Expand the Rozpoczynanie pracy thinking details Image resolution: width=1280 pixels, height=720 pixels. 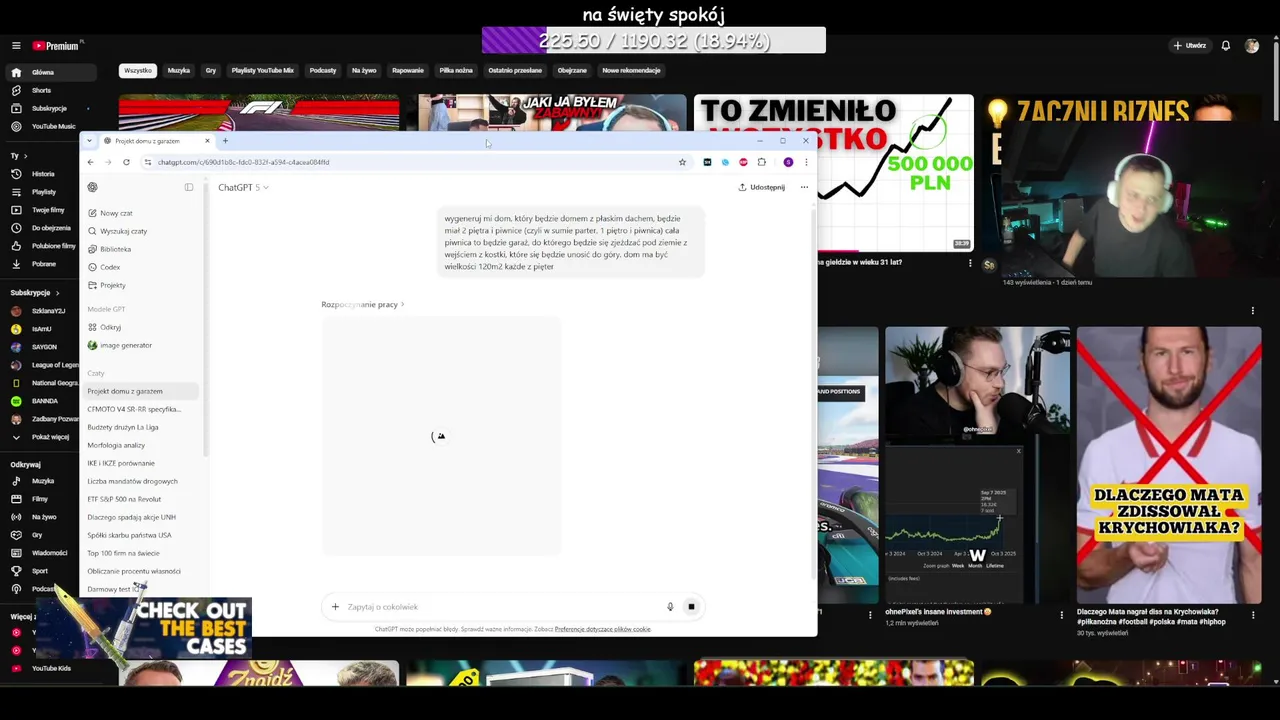362,304
